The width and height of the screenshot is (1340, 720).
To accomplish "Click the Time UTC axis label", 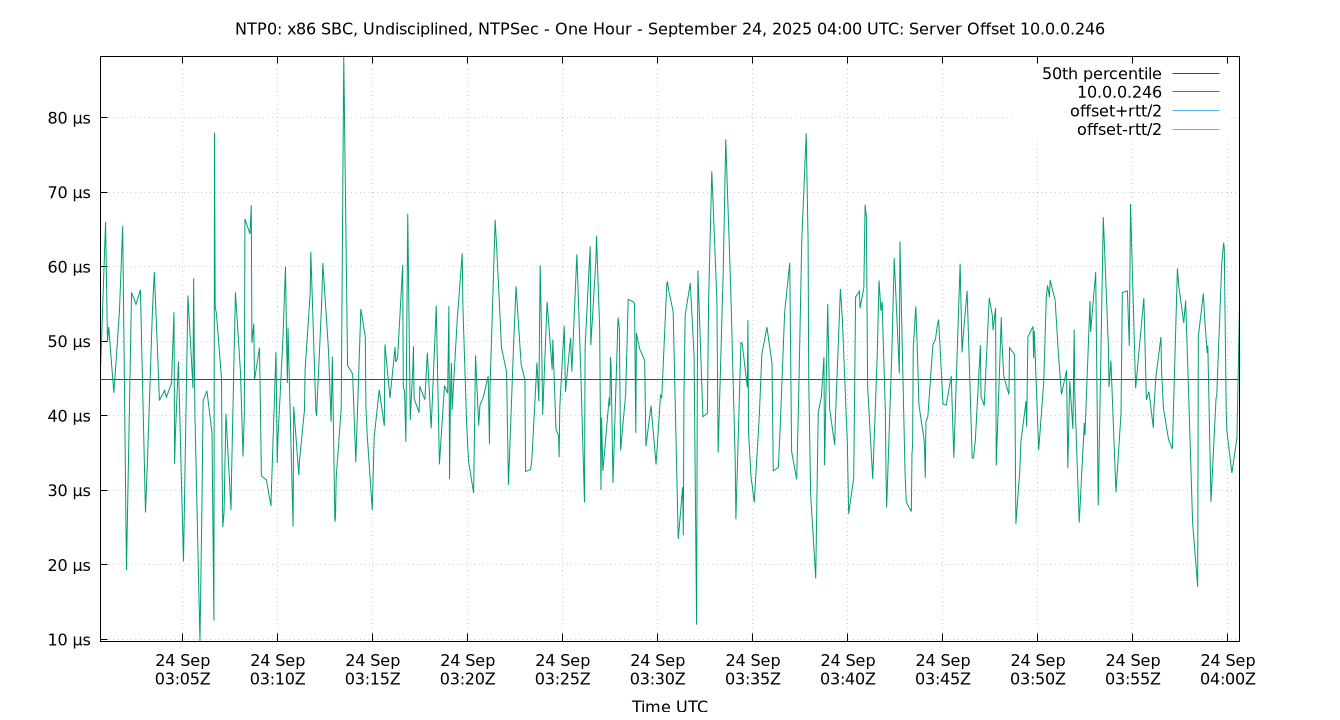I will pos(670,706).
